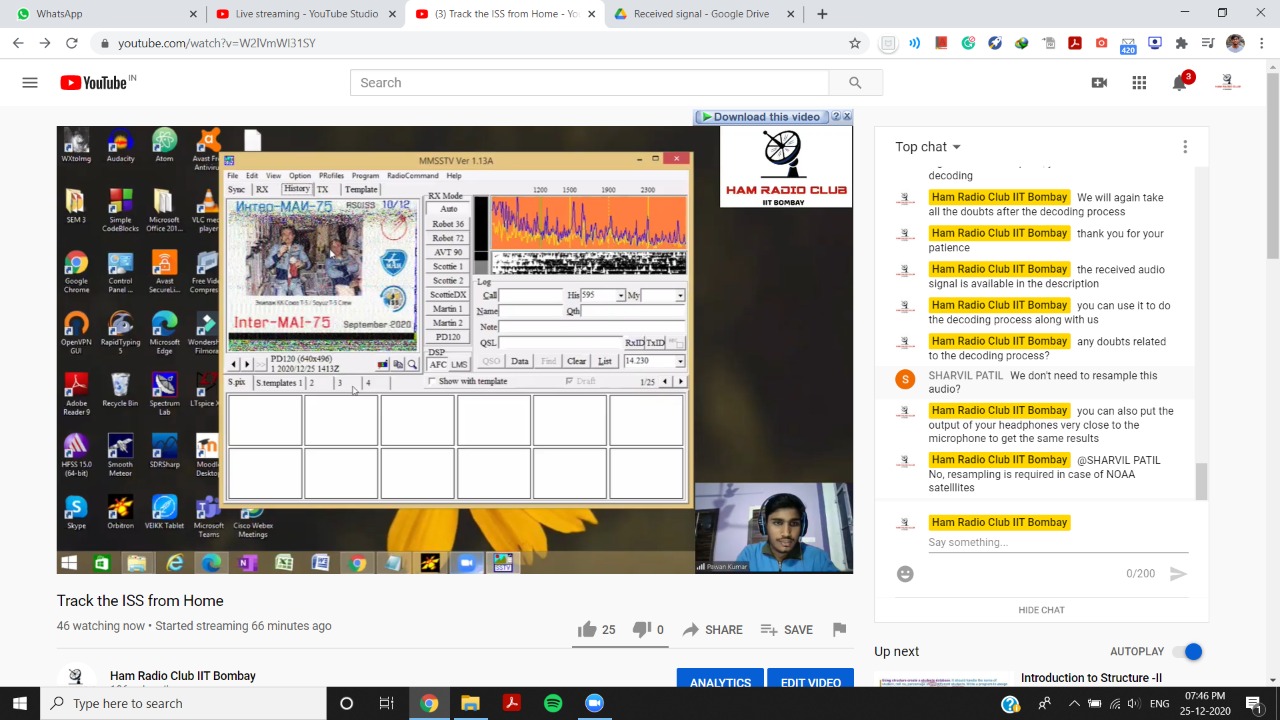Open the Adobe Acrobat extension

click(x=1075, y=43)
